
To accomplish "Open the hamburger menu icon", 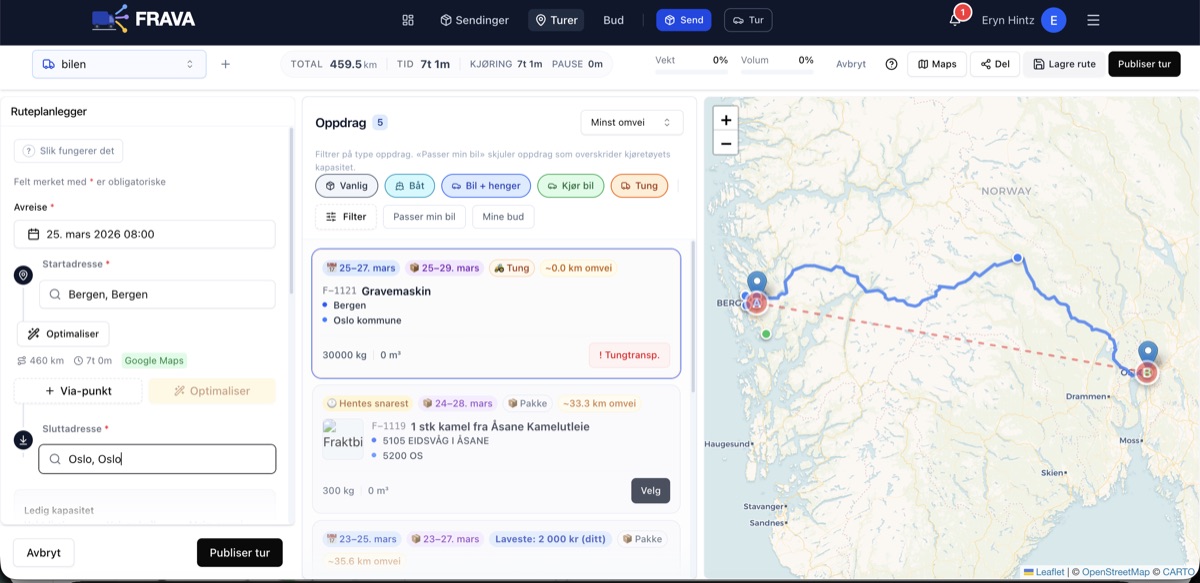I will pyautogui.click(x=1093, y=20).
